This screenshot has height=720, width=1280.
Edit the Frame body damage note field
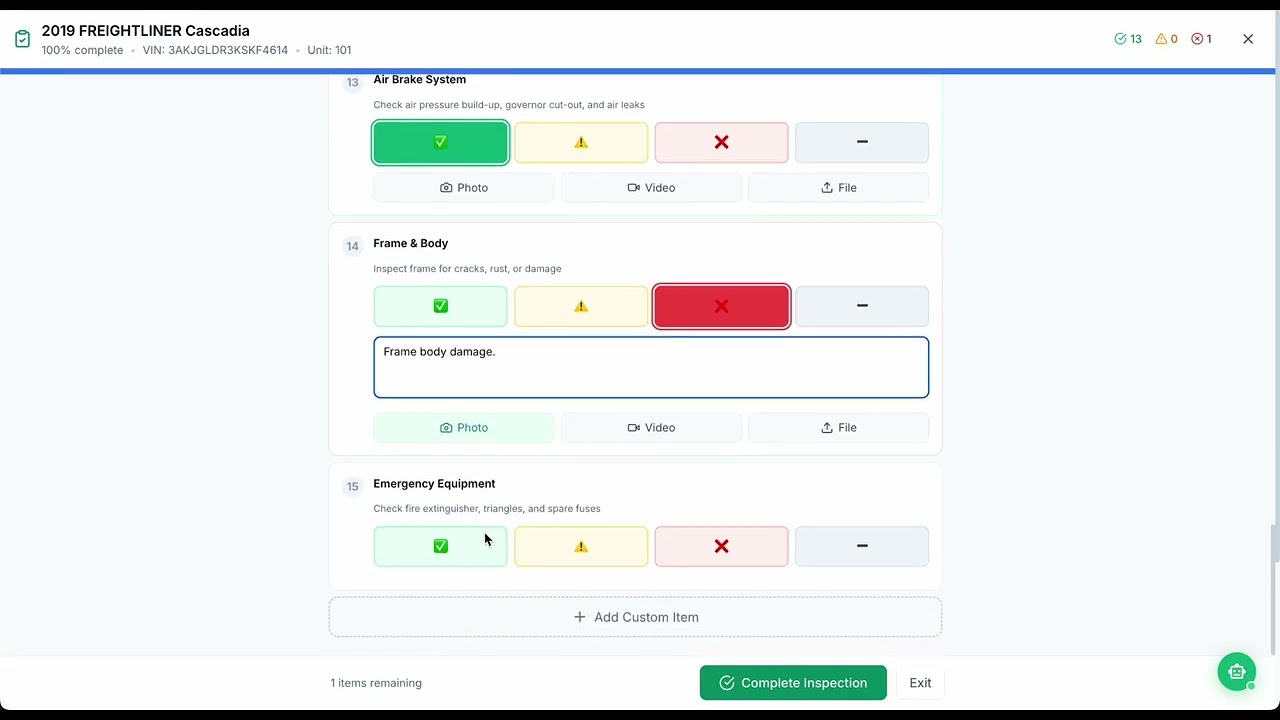click(651, 367)
